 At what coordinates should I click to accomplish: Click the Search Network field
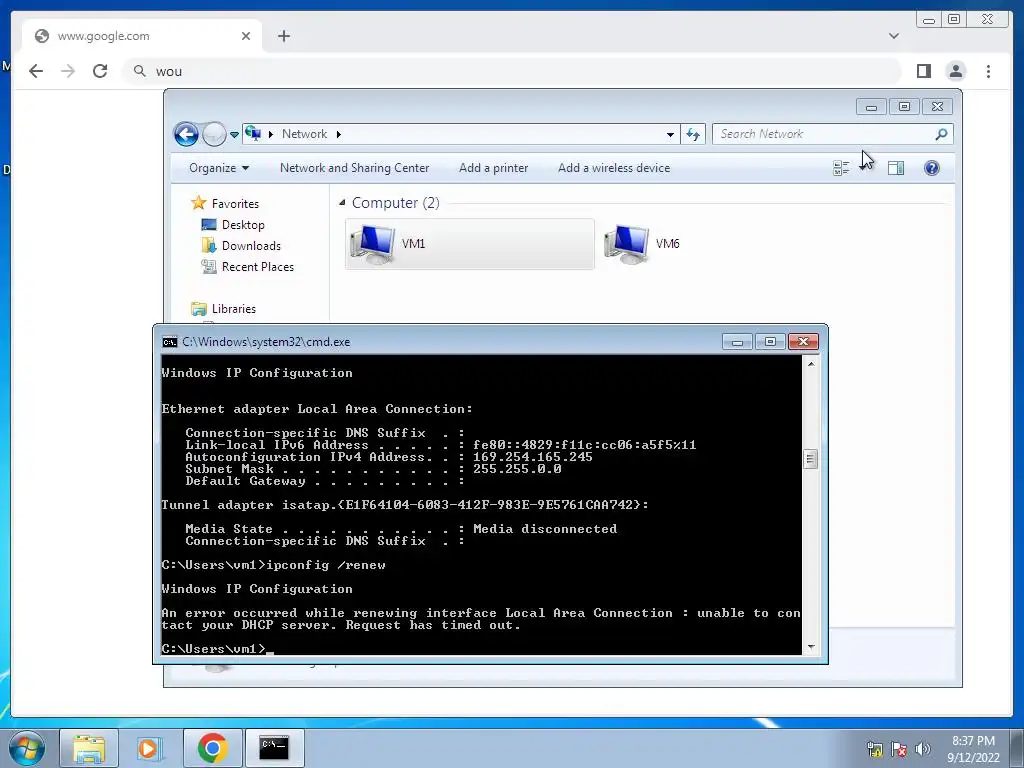coord(833,134)
